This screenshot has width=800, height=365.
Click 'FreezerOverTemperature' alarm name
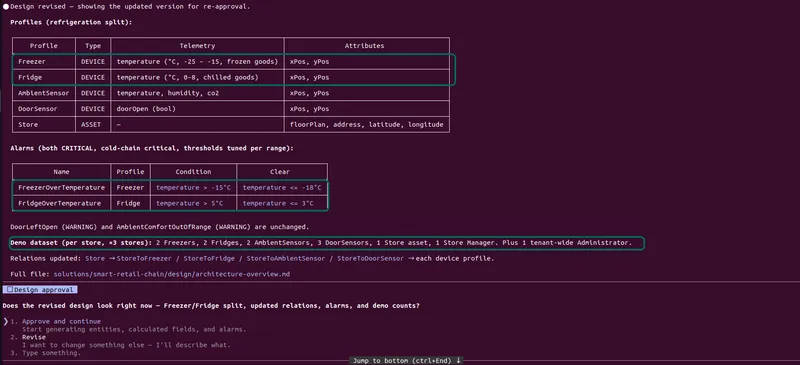point(61,188)
